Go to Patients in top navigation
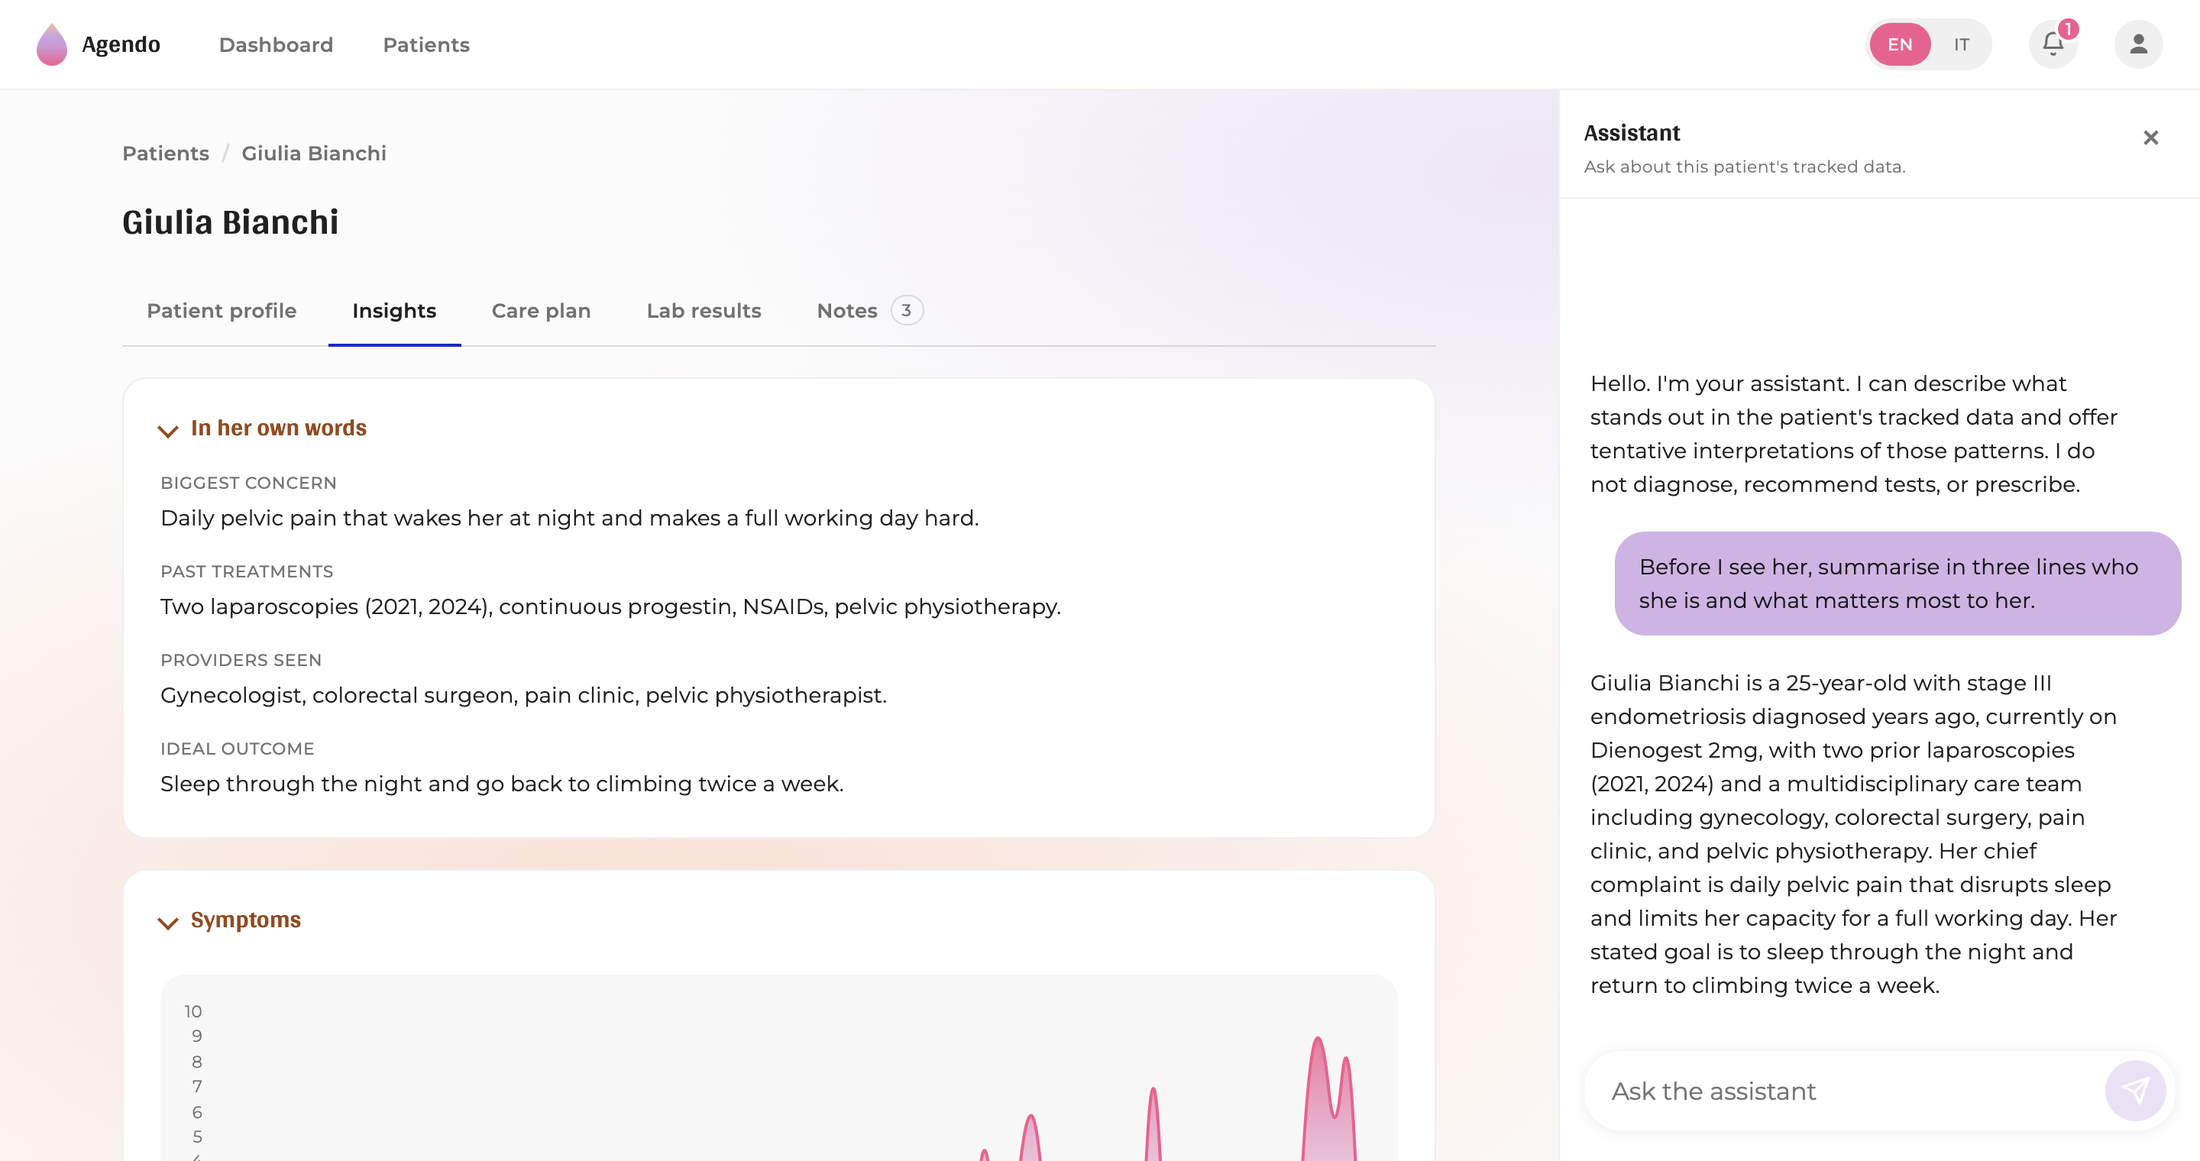 tap(426, 45)
